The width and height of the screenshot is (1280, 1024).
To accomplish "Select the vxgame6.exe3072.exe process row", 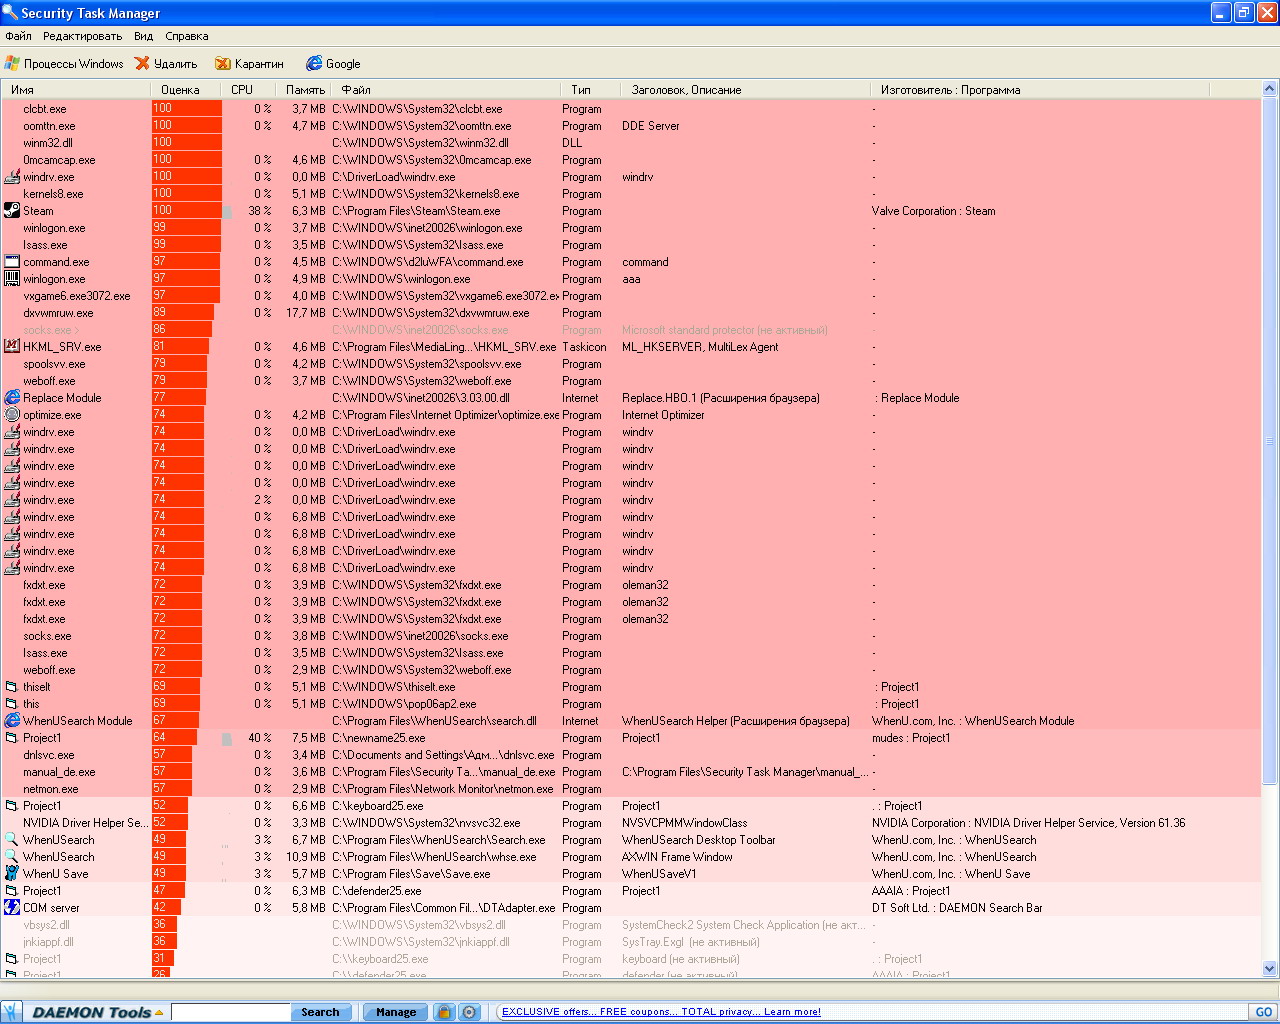I will coord(631,296).
